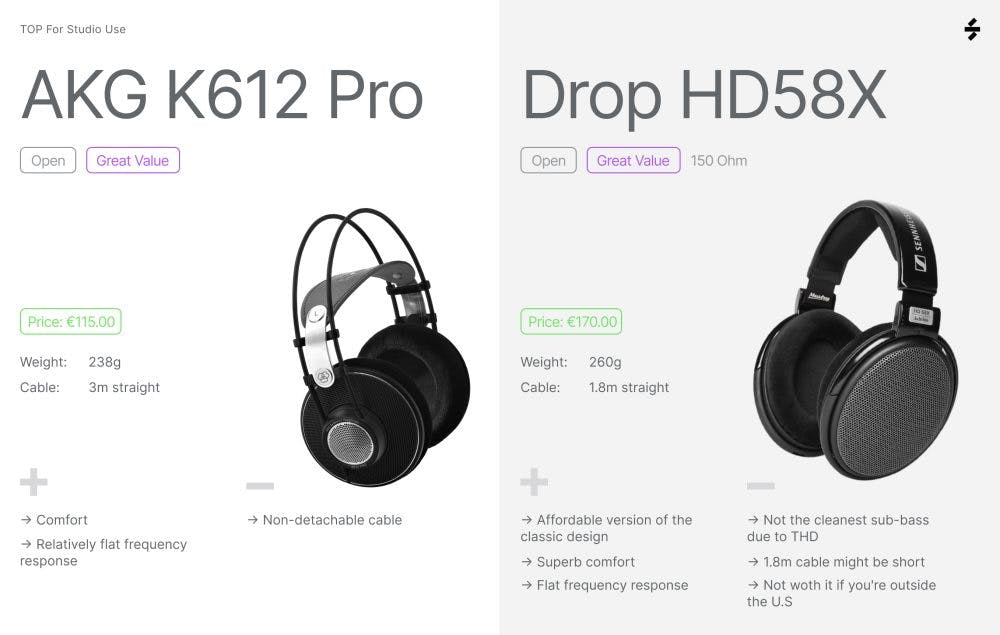Screen dimensions: 1000x635
Task: Click the lightning logo icon top right
Action: pos(972,29)
